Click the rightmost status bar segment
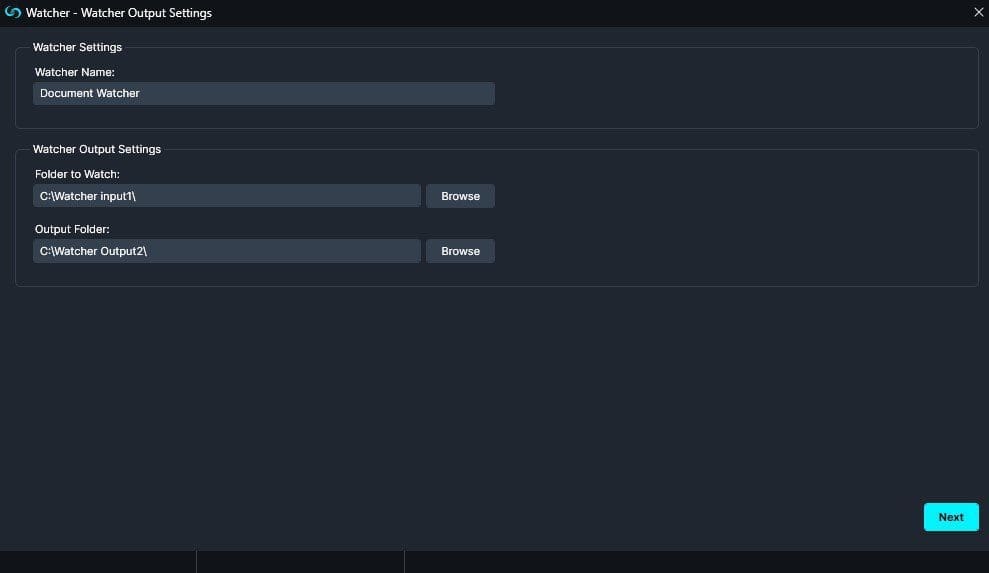Viewport: 989px width, 573px height. click(696, 562)
